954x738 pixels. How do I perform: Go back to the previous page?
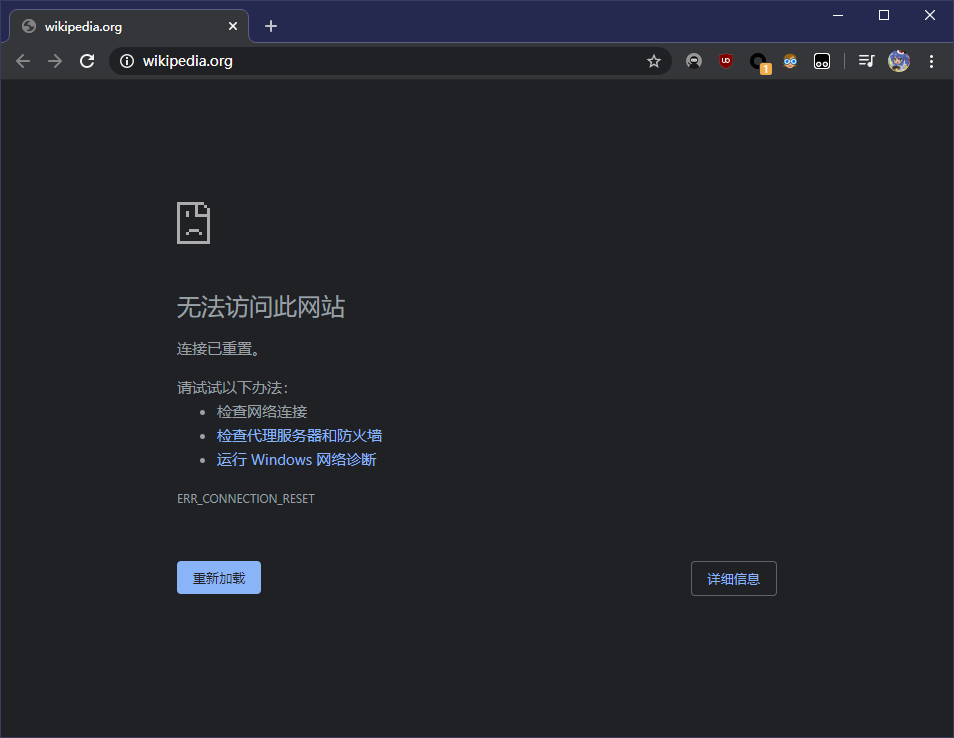[23, 61]
